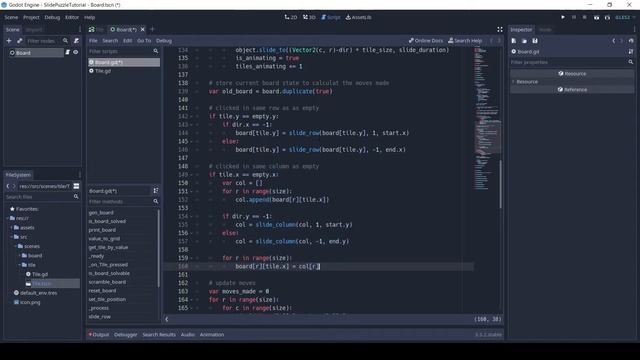This screenshot has width=640, height=360.
Task: Click the Filter methods search icon
Action: [x=156, y=201]
